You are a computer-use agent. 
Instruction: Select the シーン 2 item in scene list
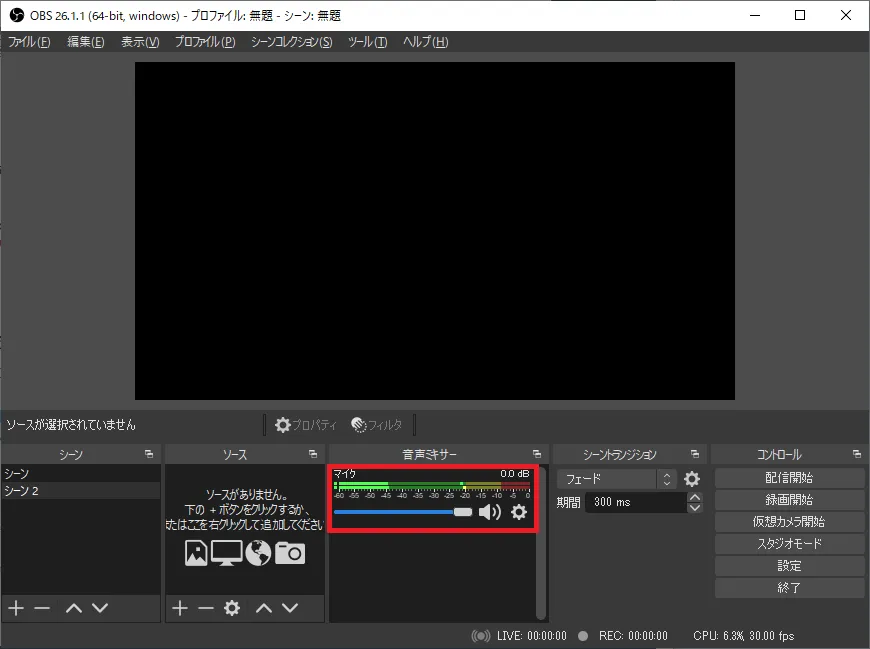[81, 491]
